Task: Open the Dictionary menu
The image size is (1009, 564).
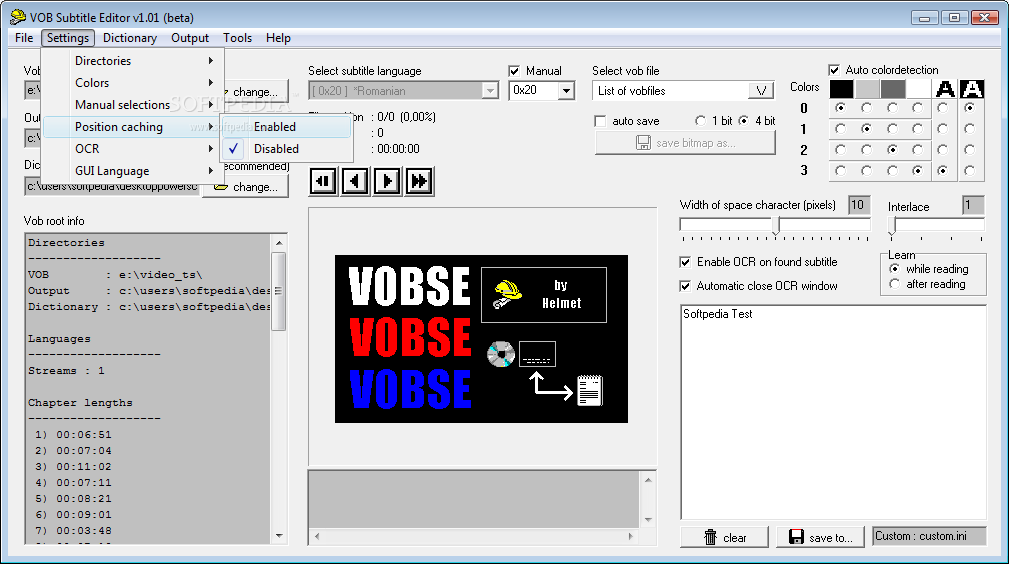Action: [x=130, y=38]
